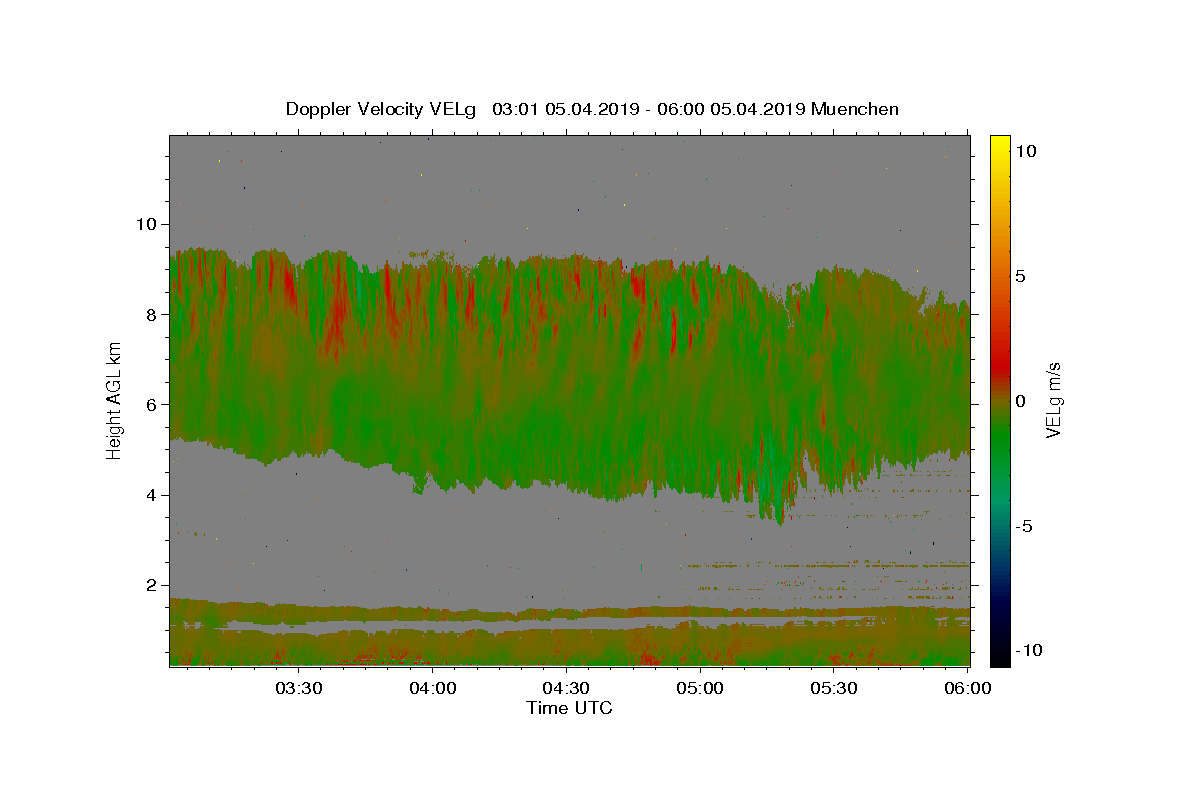1200x800 pixels.
Task: Click the colorbar label -5
Action: pyautogui.click(x=1026, y=526)
